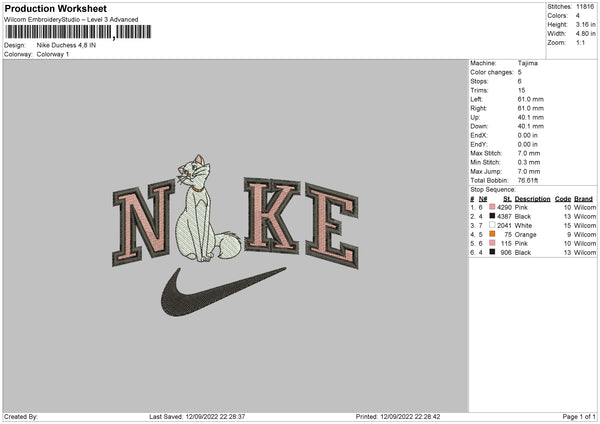This screenshot has width=600, height=424.
Task: Click design name 'Nike Duchess 4,8 IN'
Action: coord(66,45)
